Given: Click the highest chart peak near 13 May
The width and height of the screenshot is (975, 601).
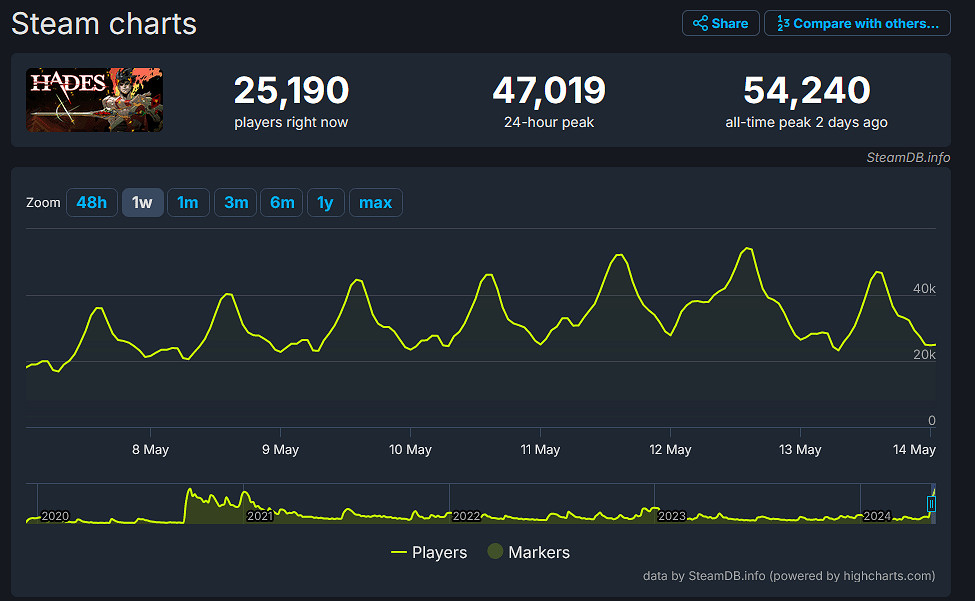Looking at the screenshot, I should [746, 248].
